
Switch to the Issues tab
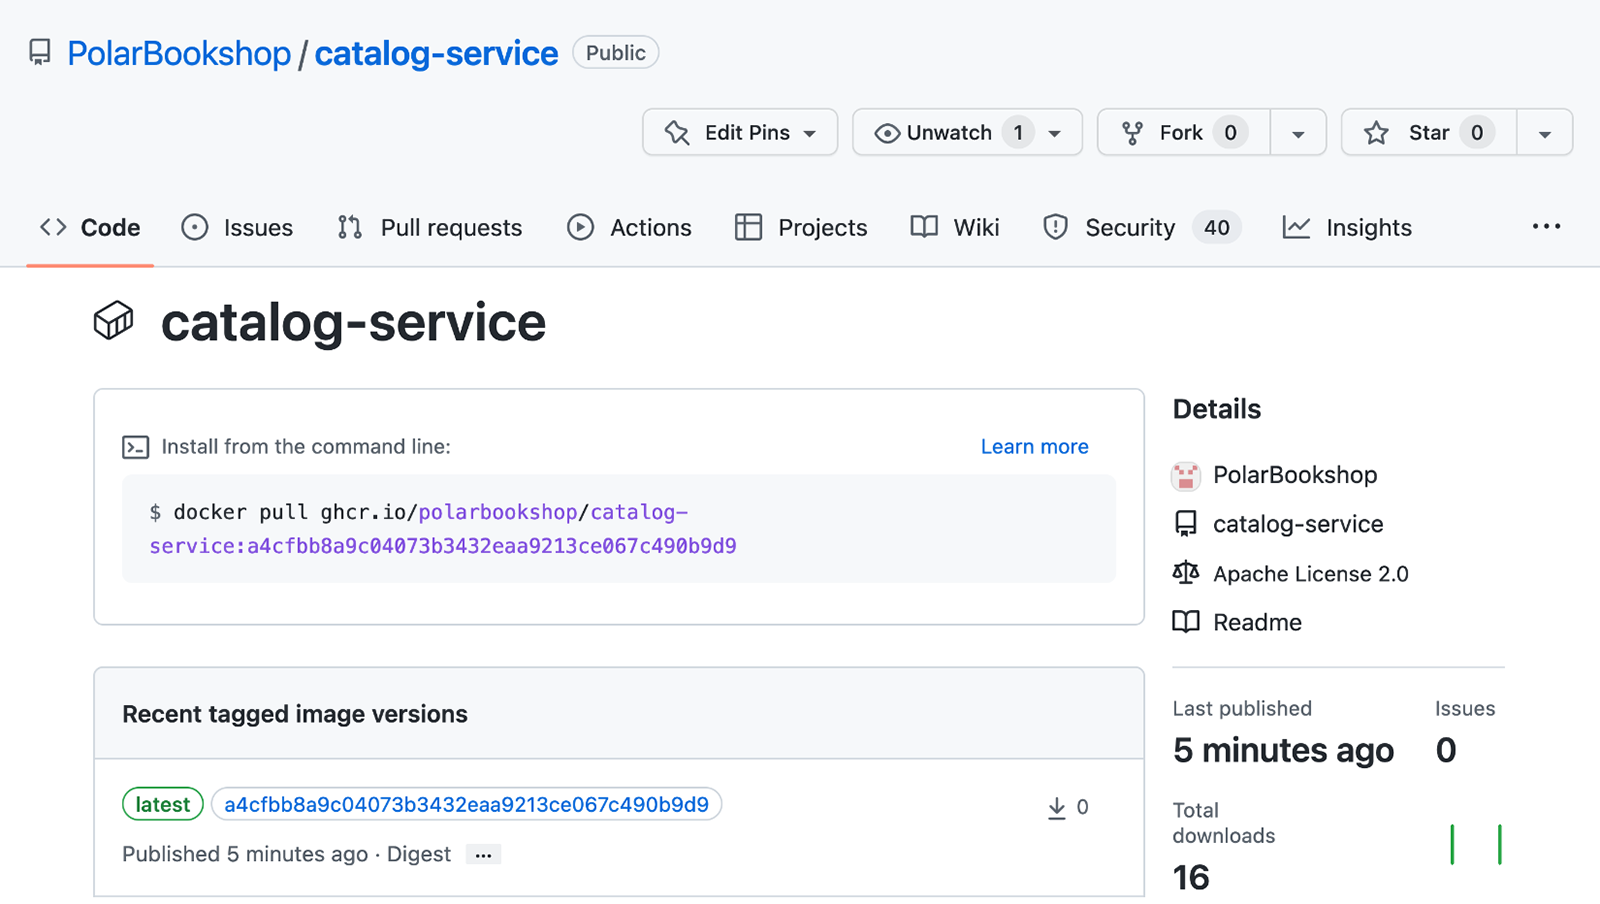[x=237, y=228]
